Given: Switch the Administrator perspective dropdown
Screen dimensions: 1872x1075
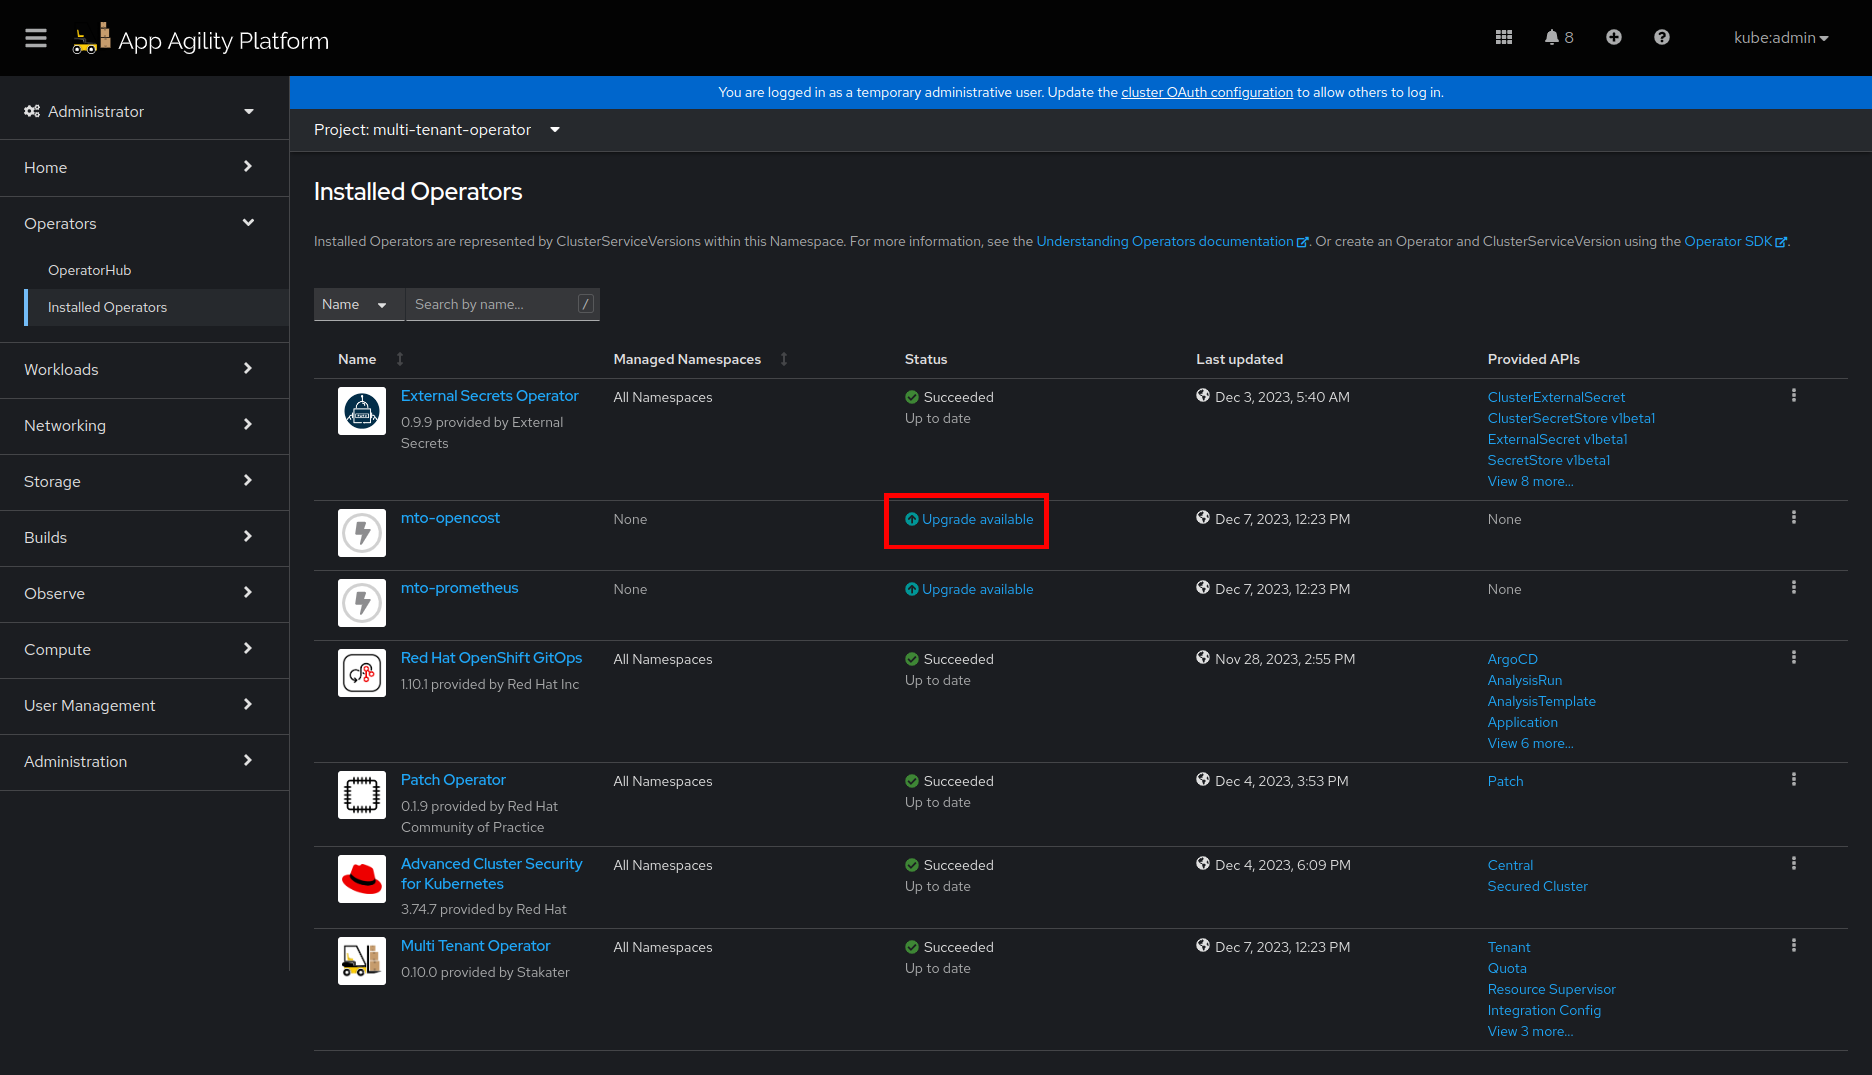Looking at the screenshot, I should point(140,111).
